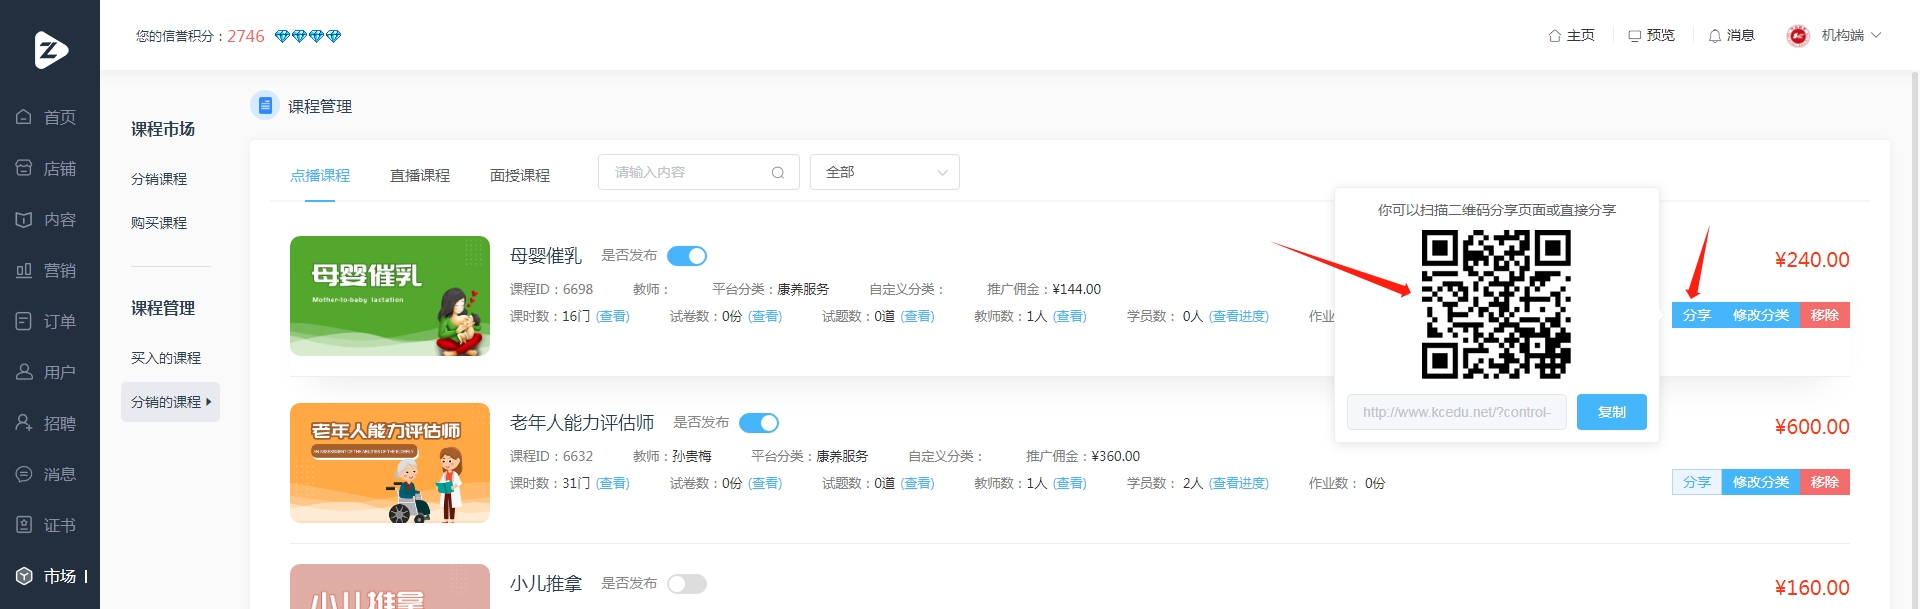Open the 招聘 recruitment sidebar icon
Image resolution: width=1920 pixels, height=609 pixels.
click(x=24, y=423)
